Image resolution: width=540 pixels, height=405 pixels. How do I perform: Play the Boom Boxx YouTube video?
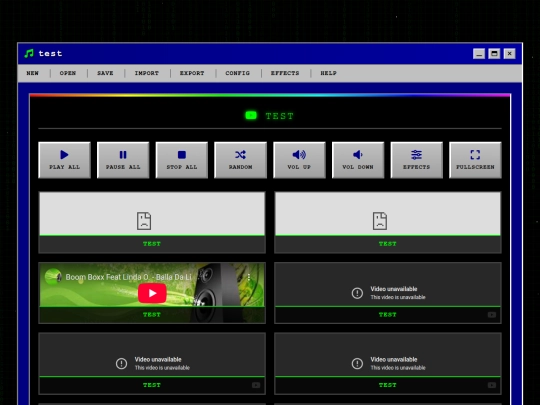152,293
